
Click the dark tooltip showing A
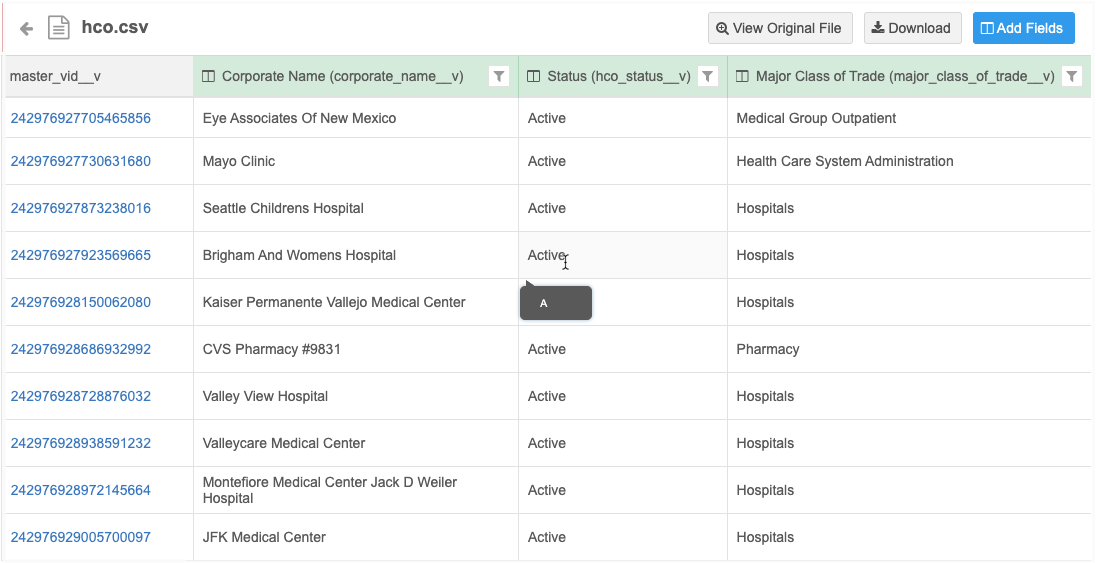pyautogui.click(x=556, y=303)
